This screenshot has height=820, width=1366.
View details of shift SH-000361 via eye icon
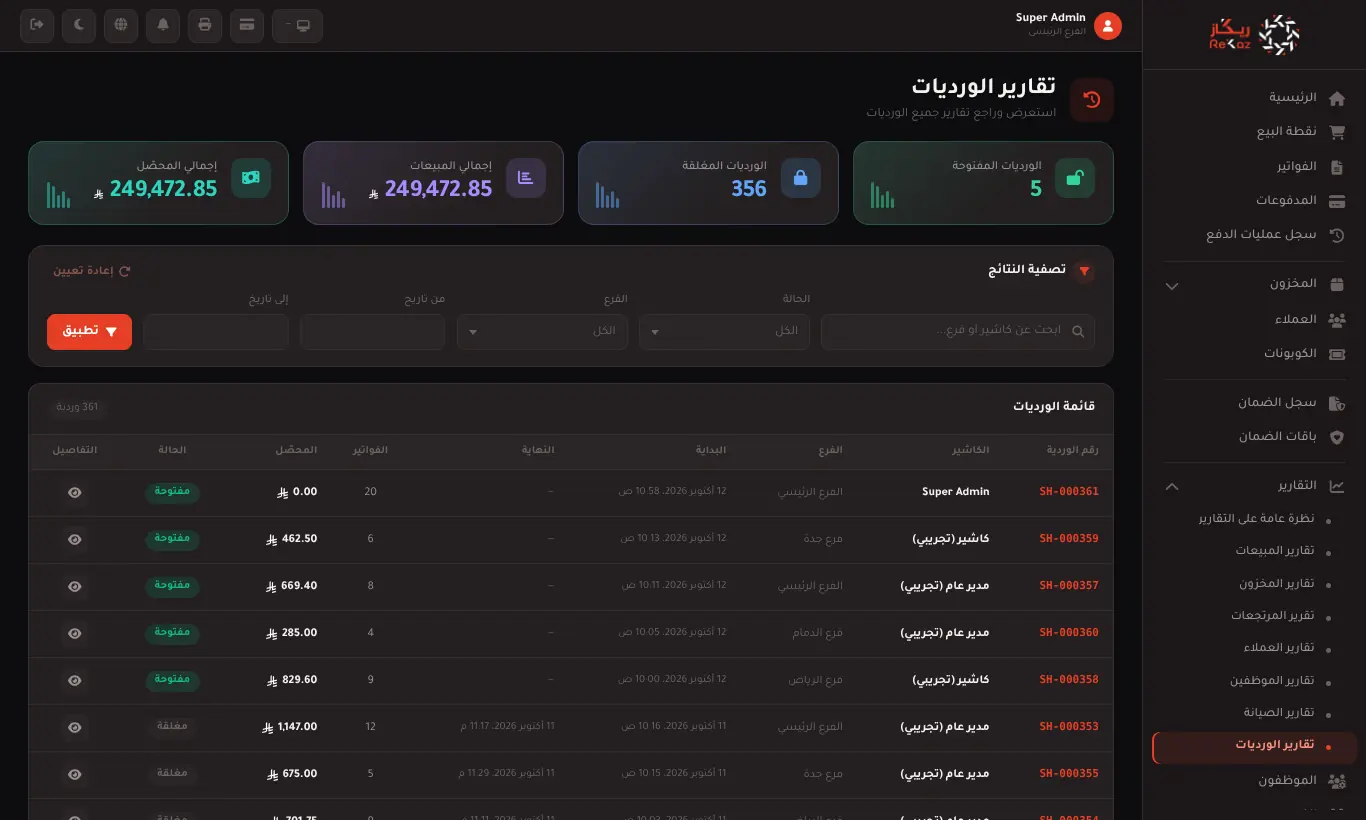coord(75,492)
